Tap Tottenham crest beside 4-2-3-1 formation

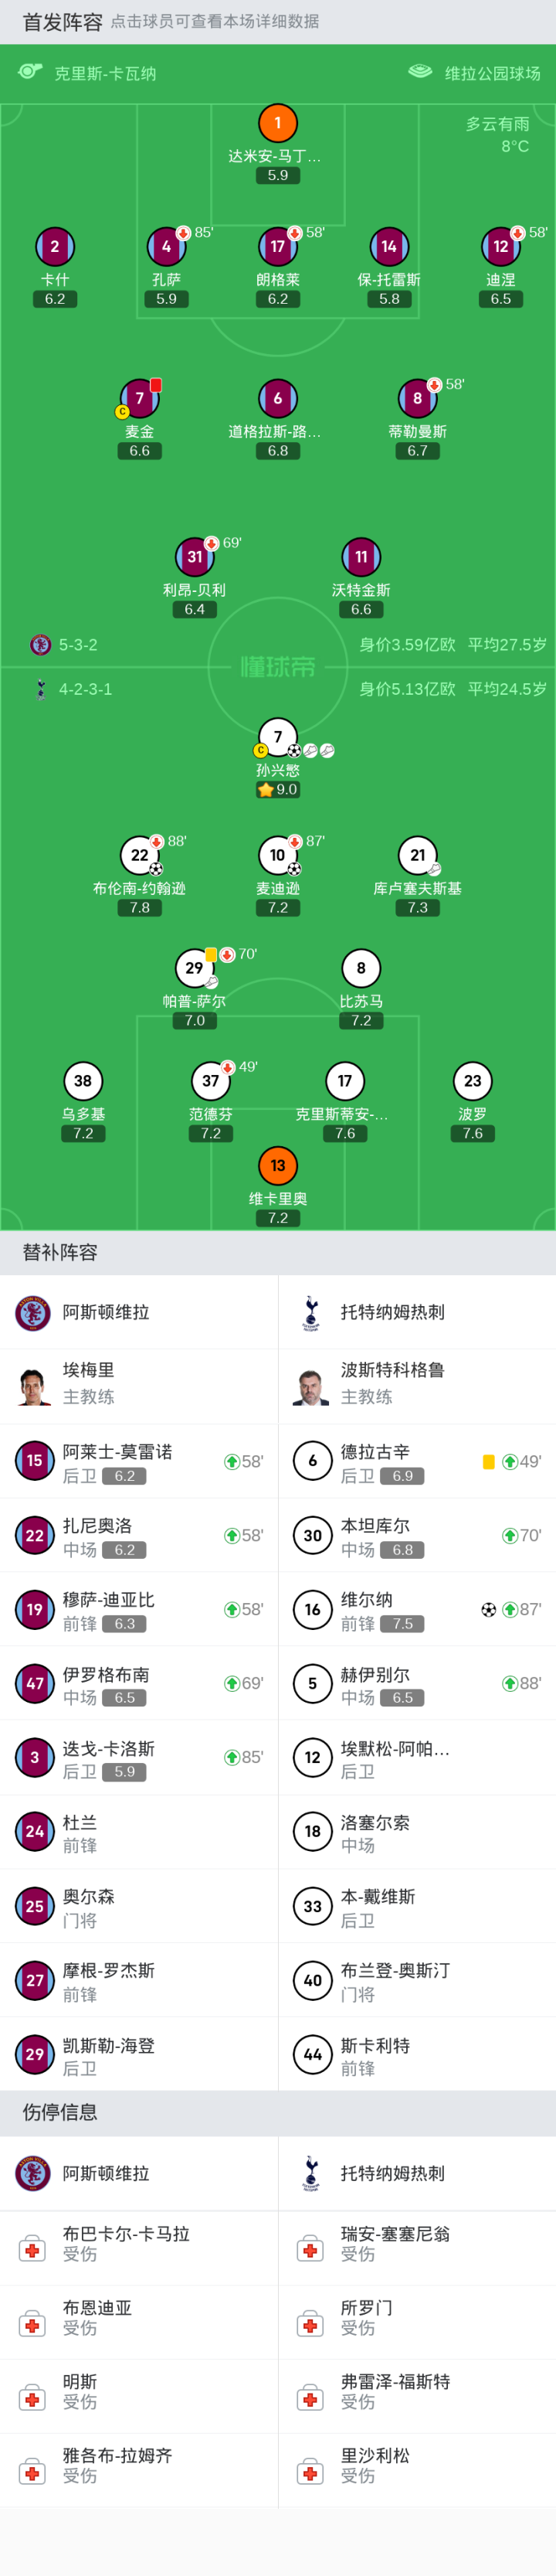(x=40, y=689)
